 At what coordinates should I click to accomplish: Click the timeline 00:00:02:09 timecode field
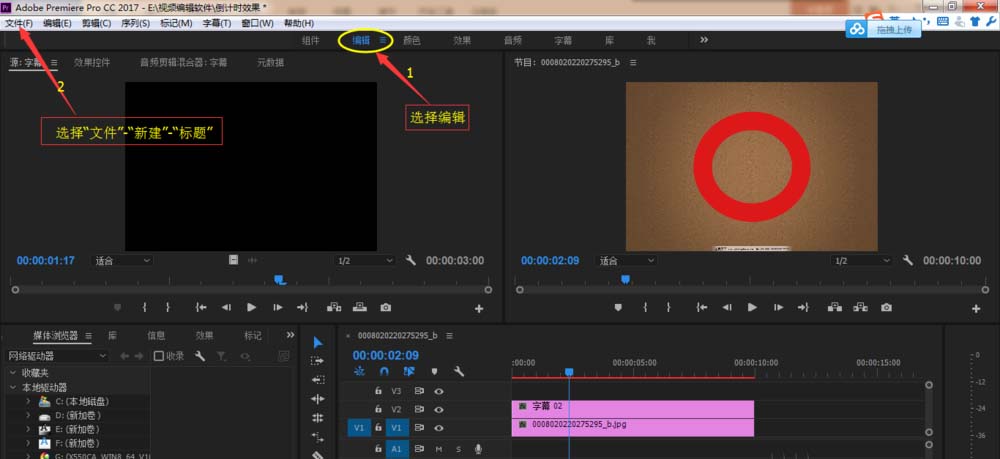386,356
